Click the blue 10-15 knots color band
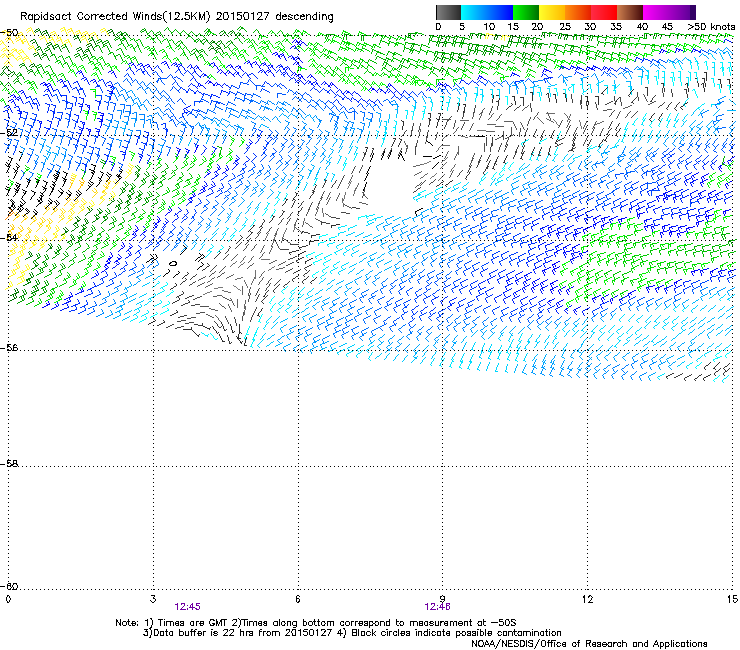 [x=500, y=12]
